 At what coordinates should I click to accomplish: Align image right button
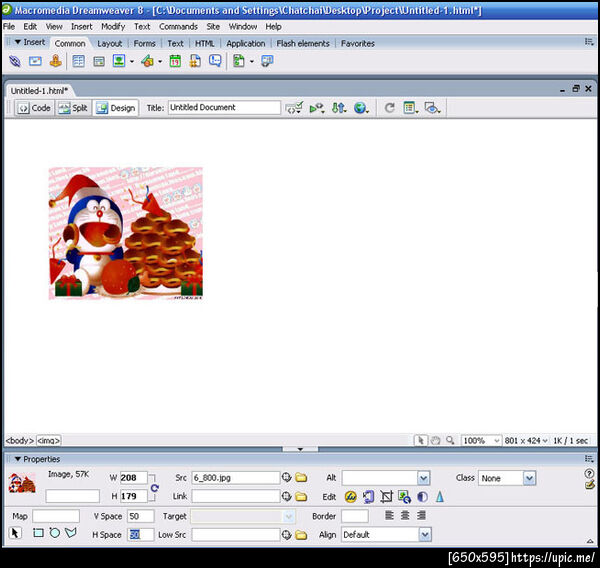click(x=421, y=515)
